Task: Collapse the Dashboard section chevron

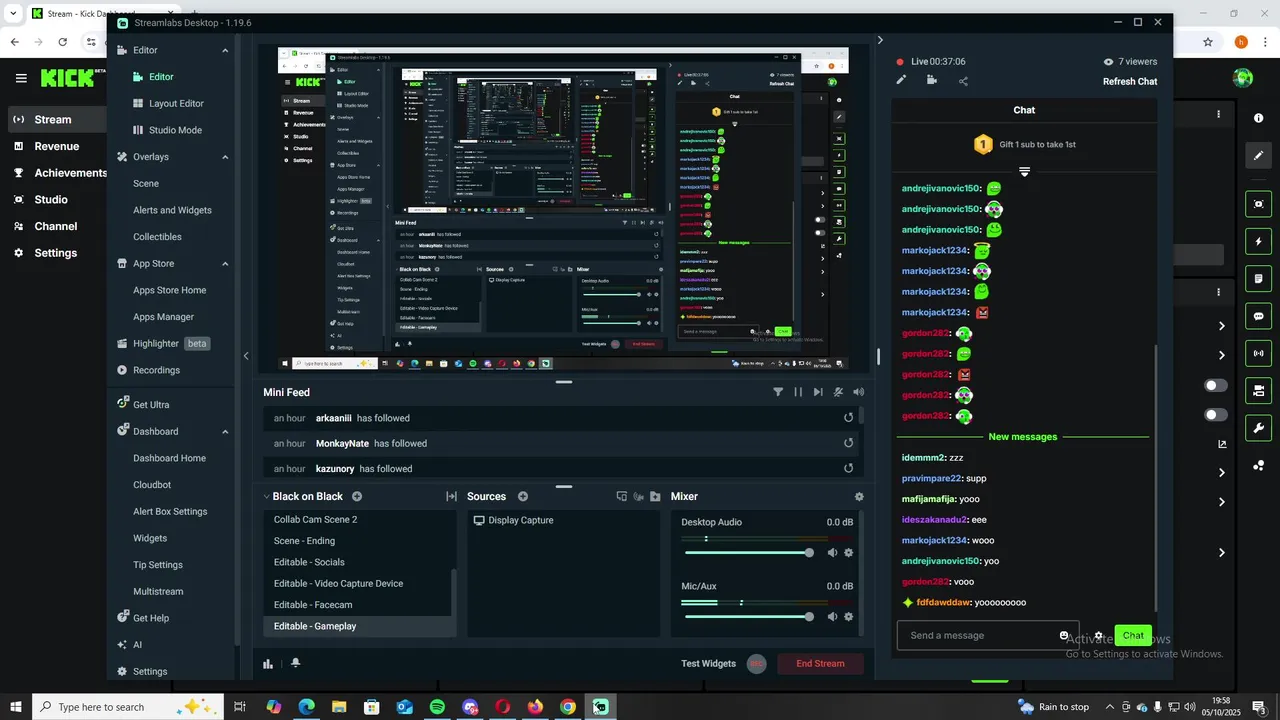Action: [225, 432]
